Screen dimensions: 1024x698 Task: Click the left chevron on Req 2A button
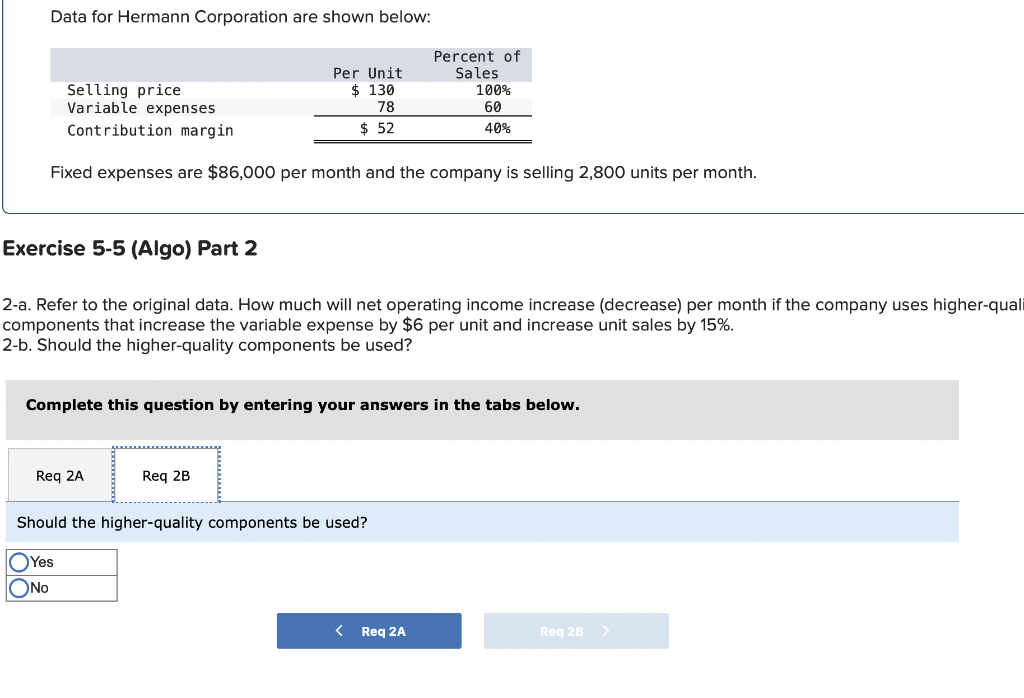point(339,630)
